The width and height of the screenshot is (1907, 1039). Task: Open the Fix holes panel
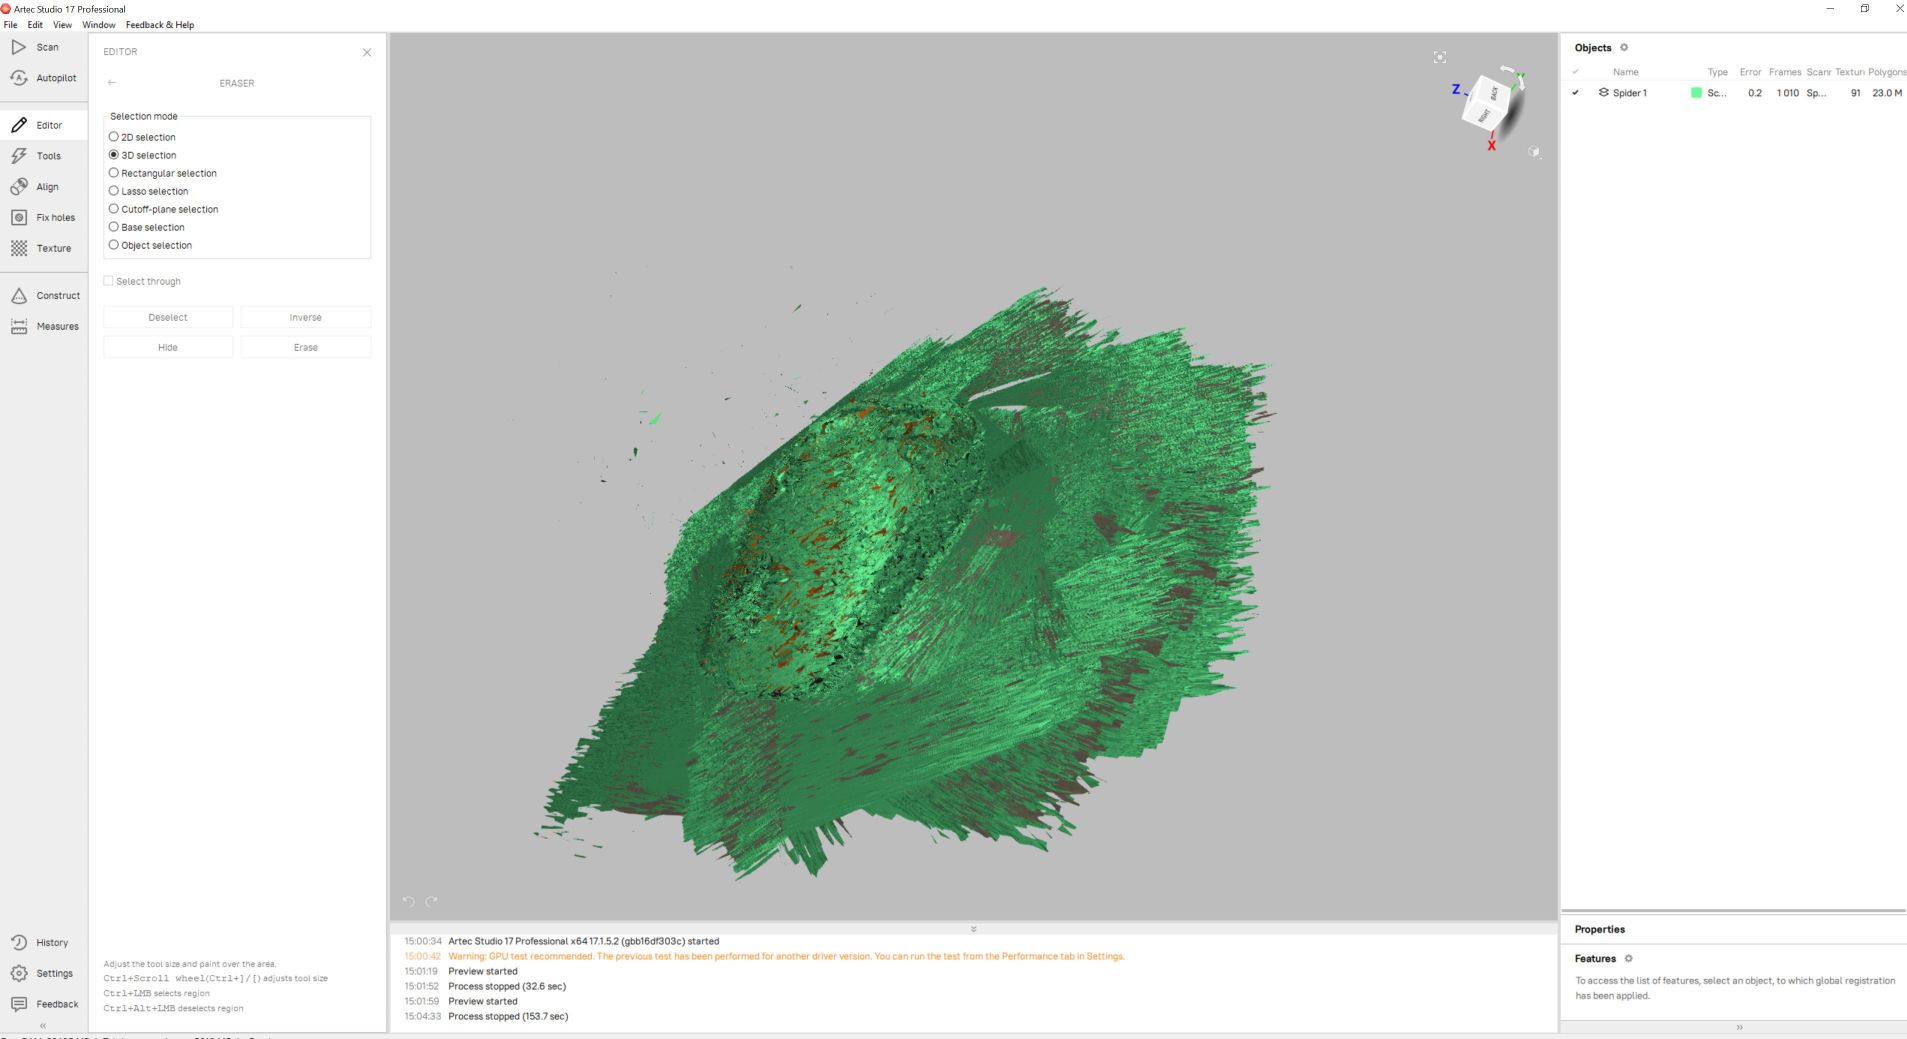(44, 217)
